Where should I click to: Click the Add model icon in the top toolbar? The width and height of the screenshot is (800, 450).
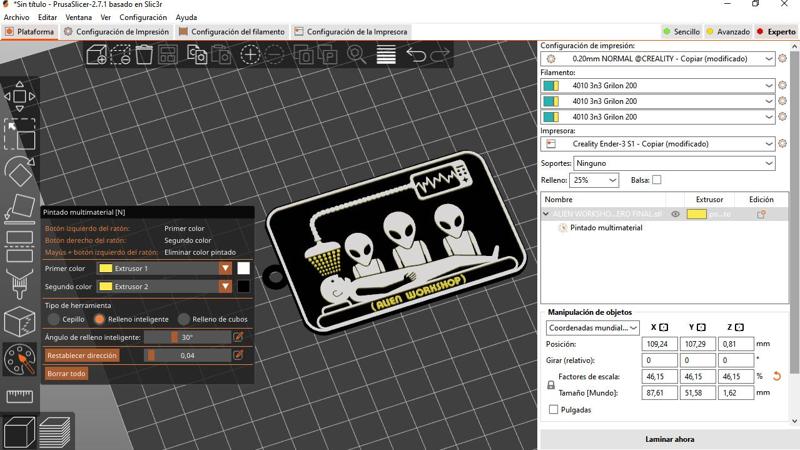97,55
